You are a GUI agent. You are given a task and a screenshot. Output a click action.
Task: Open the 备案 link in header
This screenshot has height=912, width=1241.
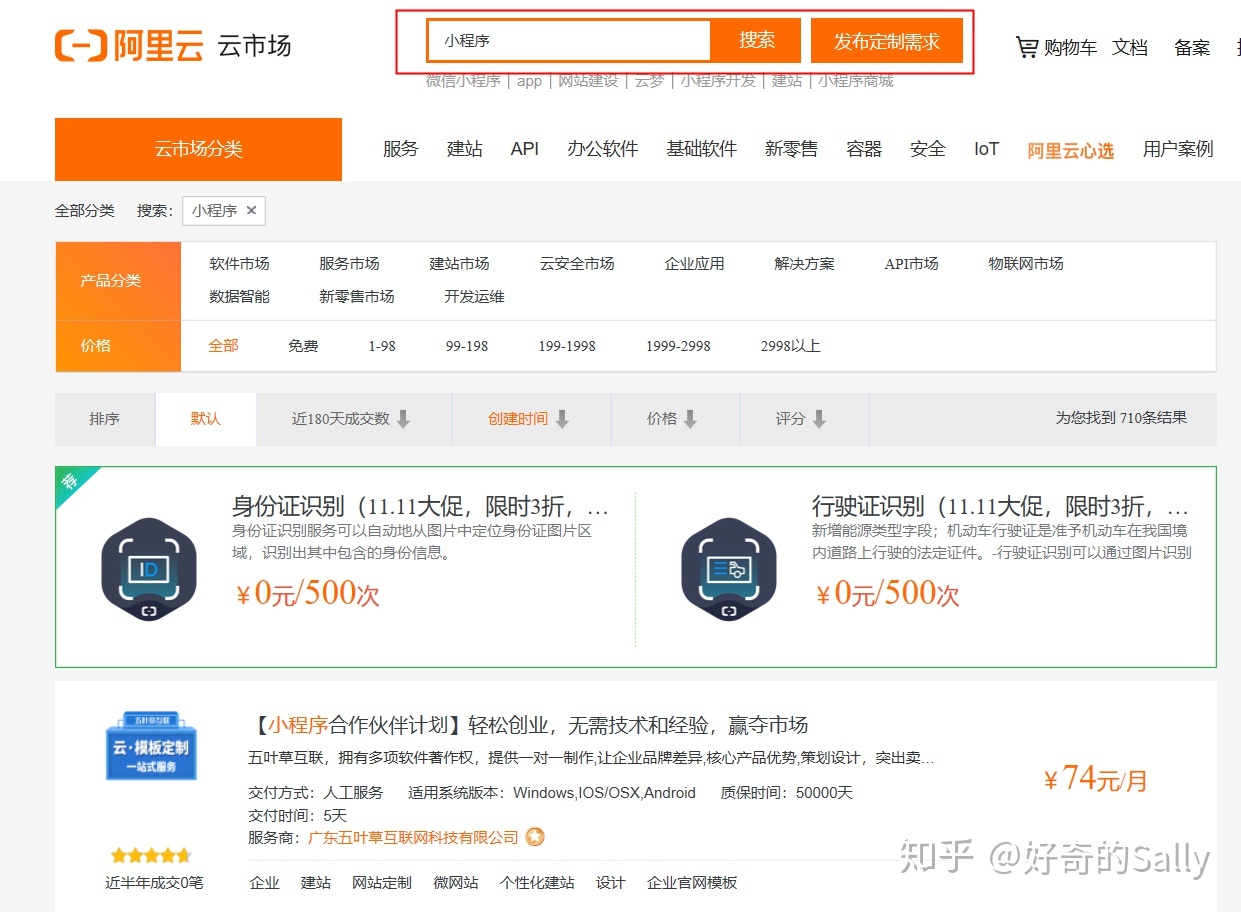(x=1192, y=47)
